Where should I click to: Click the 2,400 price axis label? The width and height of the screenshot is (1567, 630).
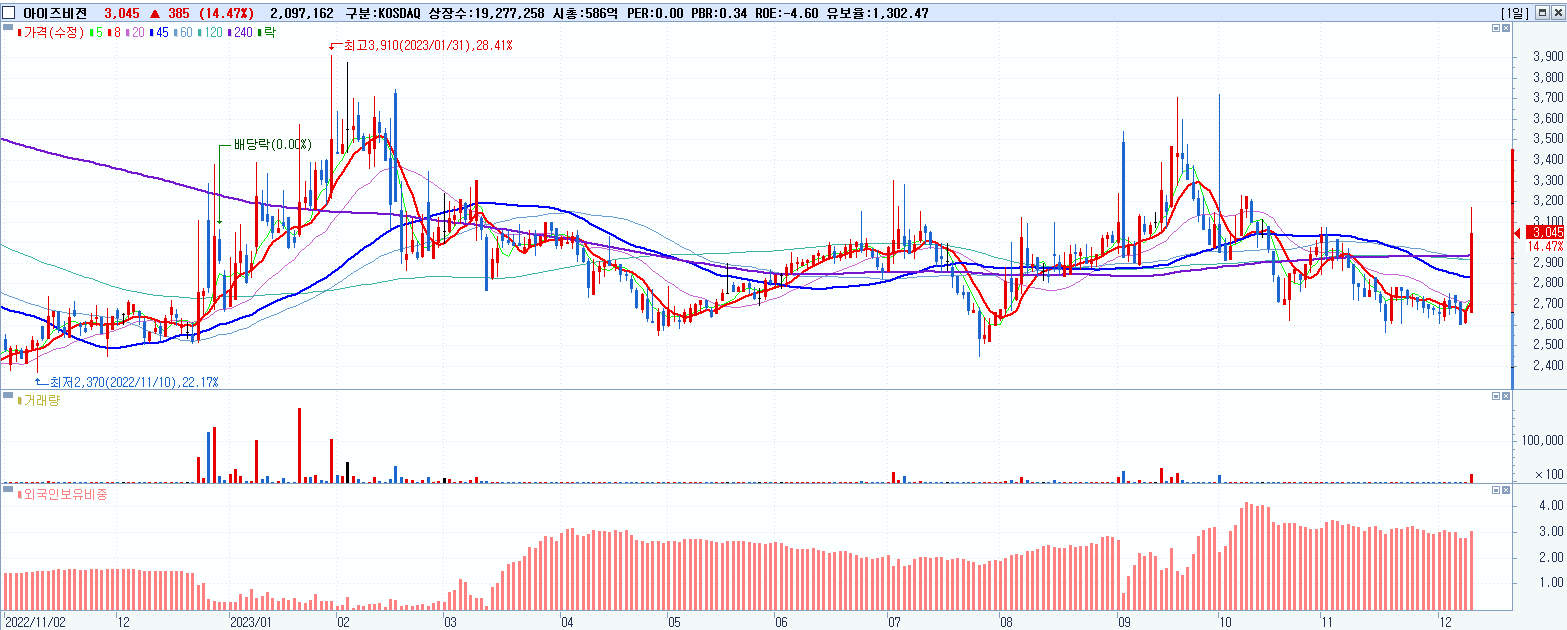click(x=1548, y=365)
